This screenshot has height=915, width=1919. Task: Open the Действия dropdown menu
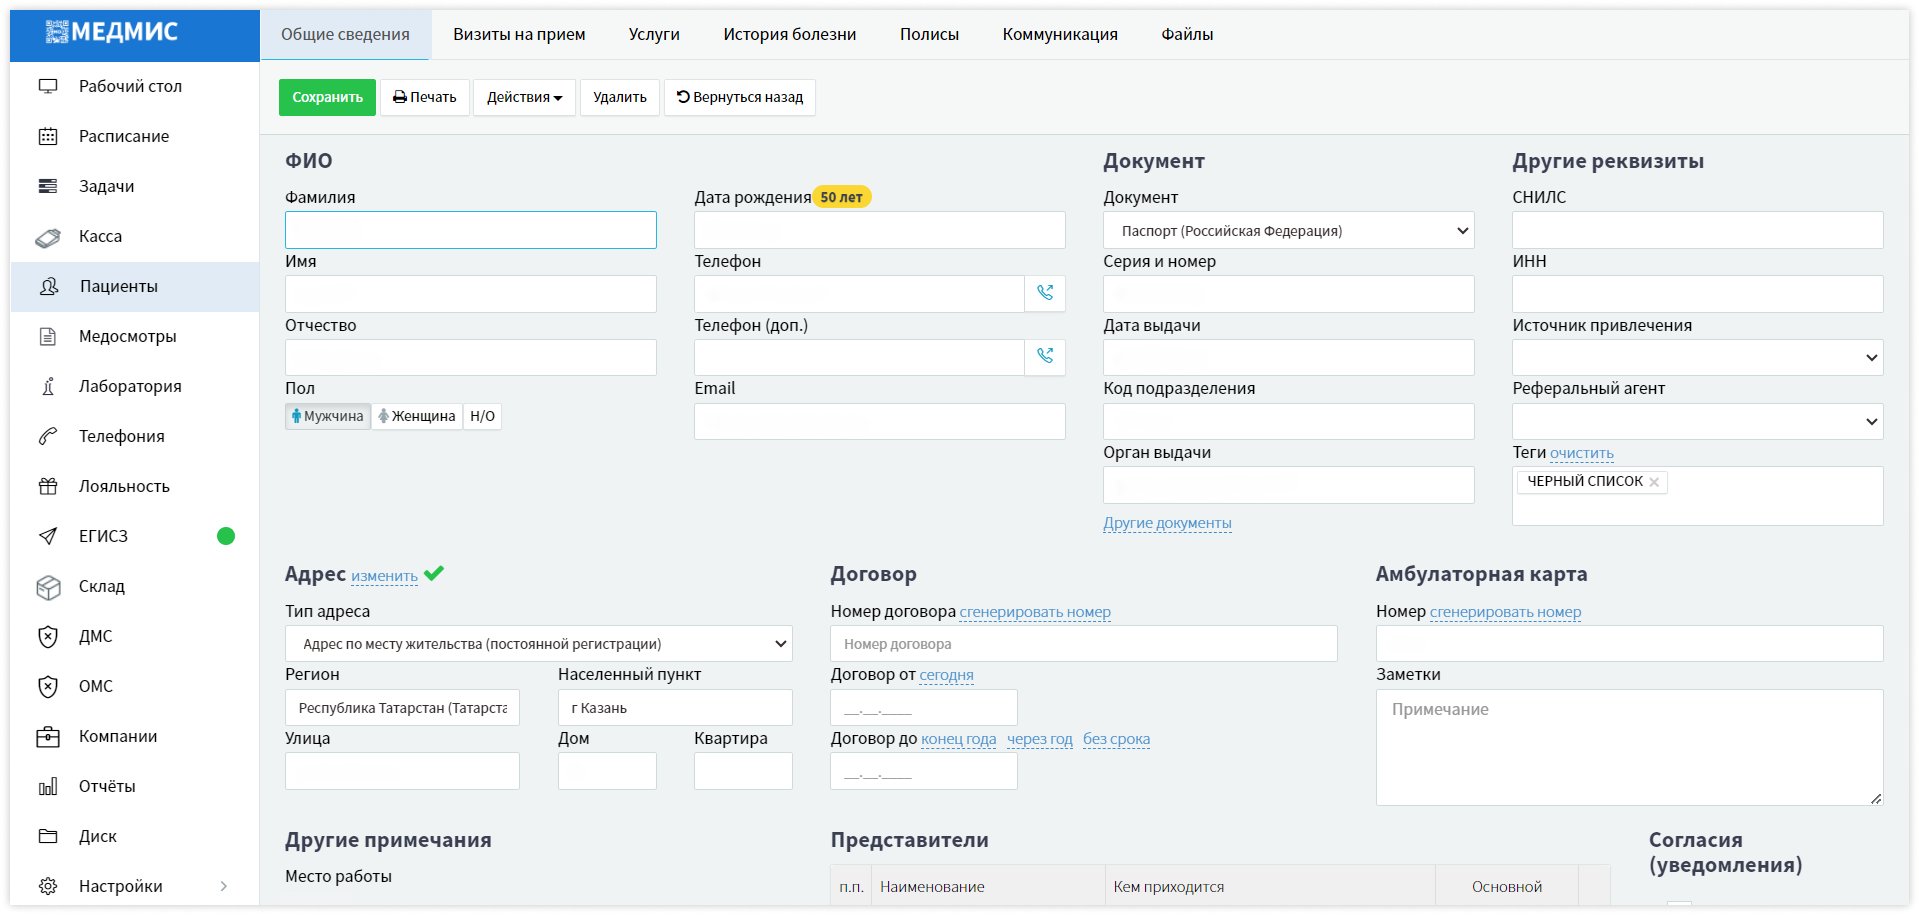(524, 98)
